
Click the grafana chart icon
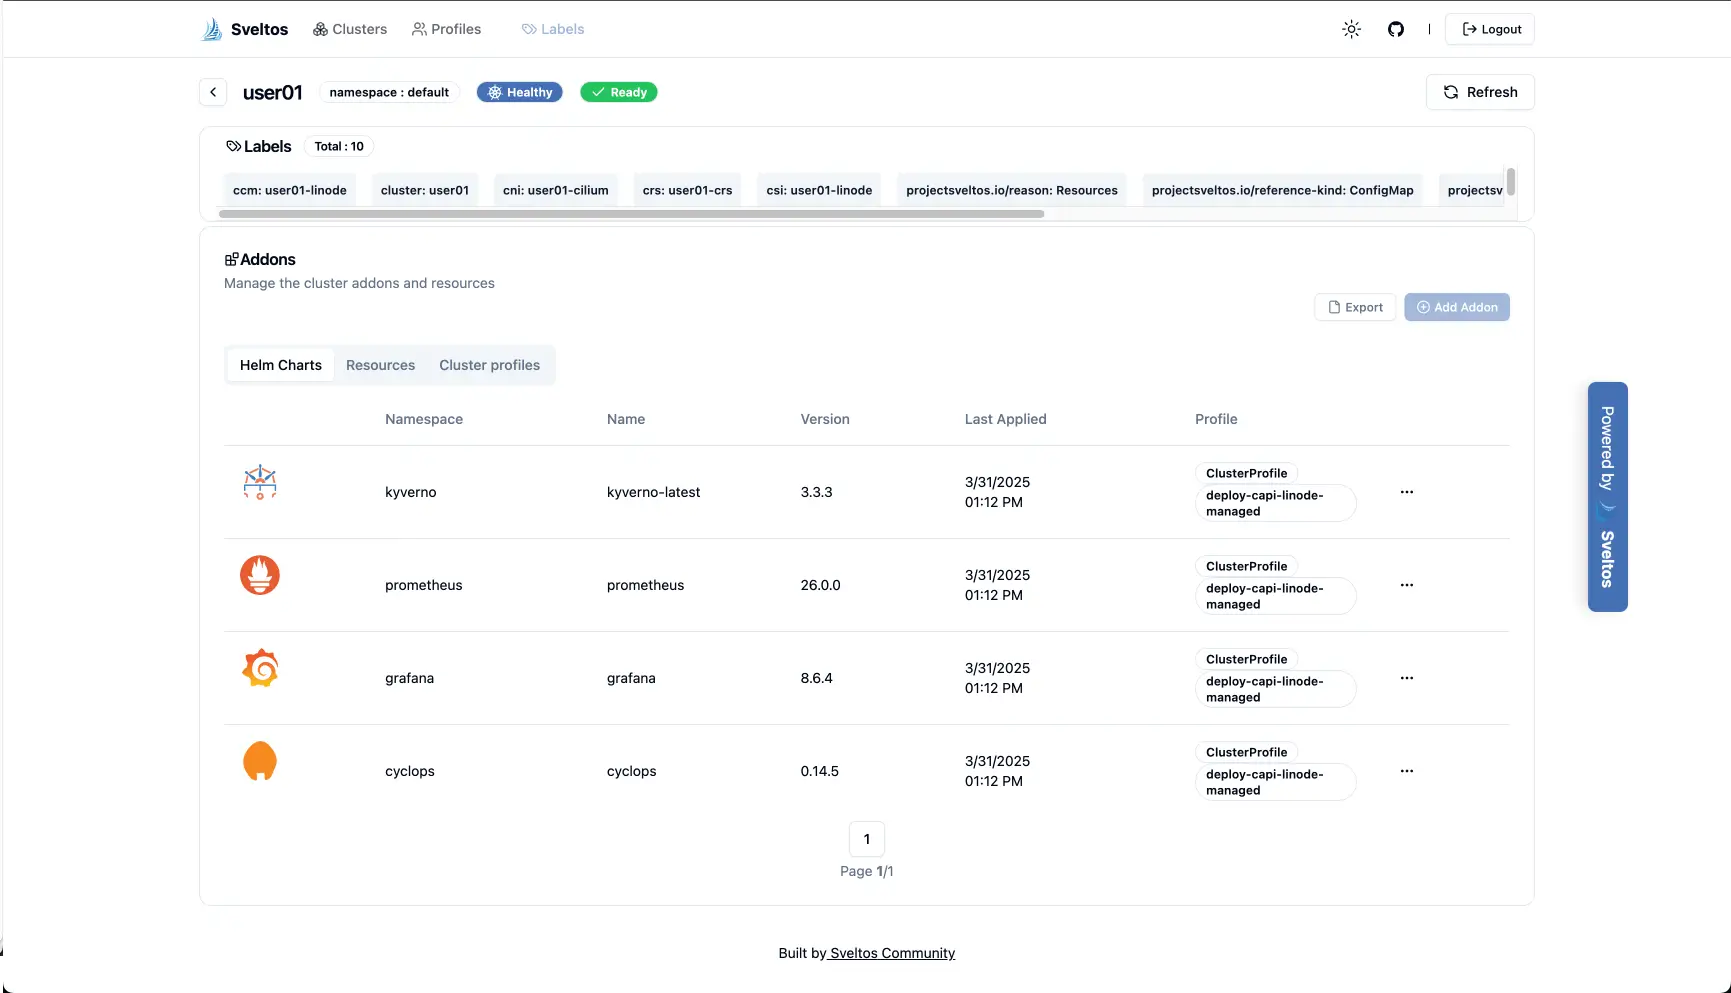point(260,668)
